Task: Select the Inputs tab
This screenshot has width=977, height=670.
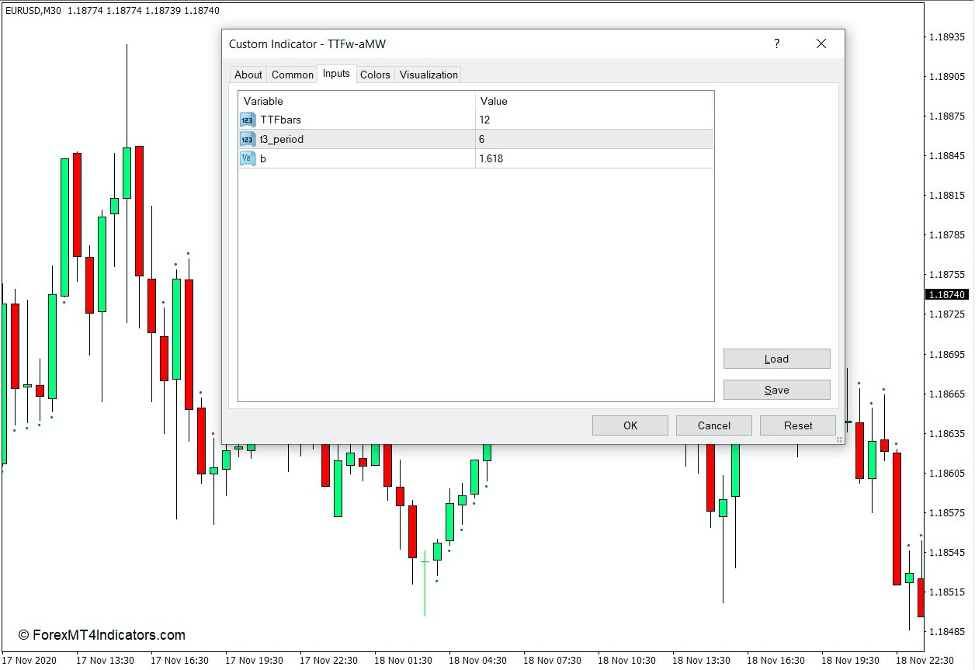Action: tap(336, 74)
